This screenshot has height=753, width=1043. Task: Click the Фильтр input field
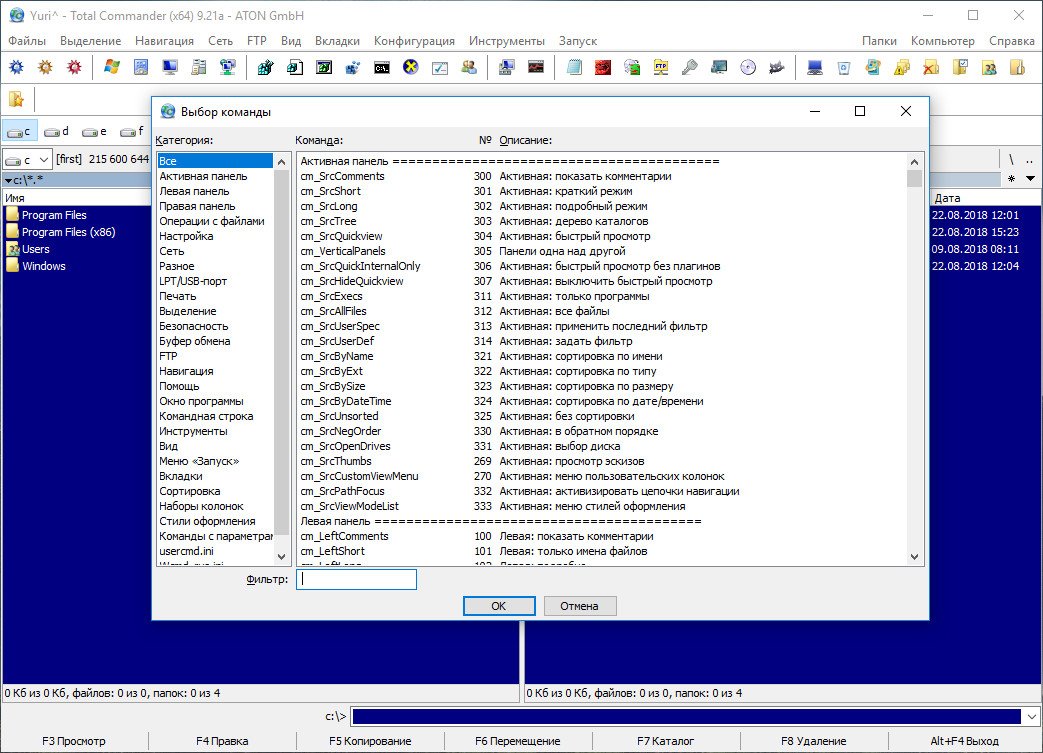(x=357, y=579)
